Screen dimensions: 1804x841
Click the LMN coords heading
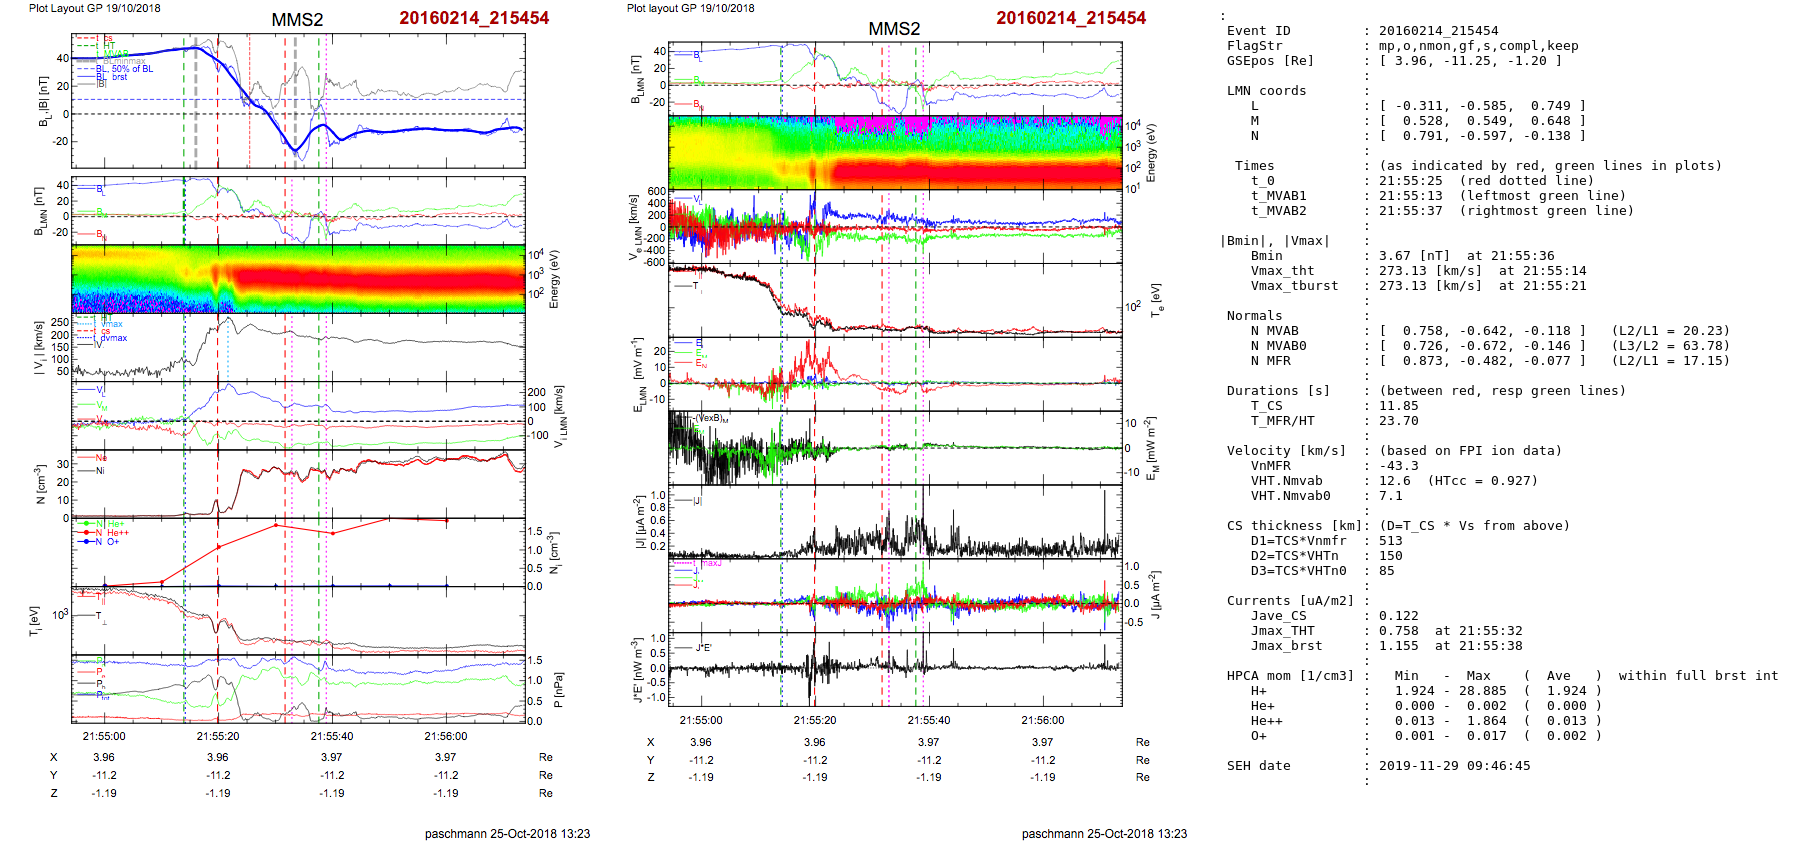[1266, 91]
